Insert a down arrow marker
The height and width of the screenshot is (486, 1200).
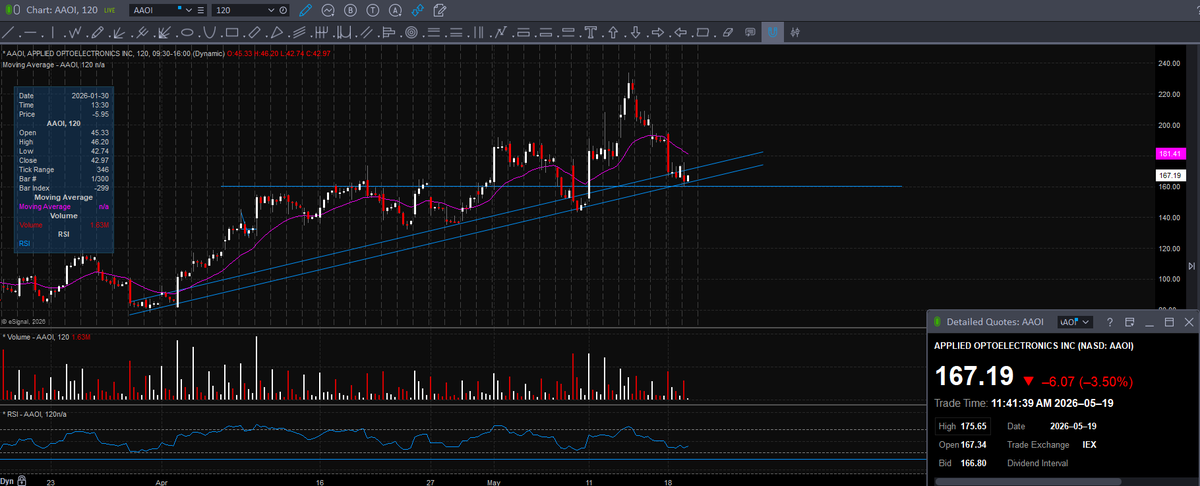(635, 33)
